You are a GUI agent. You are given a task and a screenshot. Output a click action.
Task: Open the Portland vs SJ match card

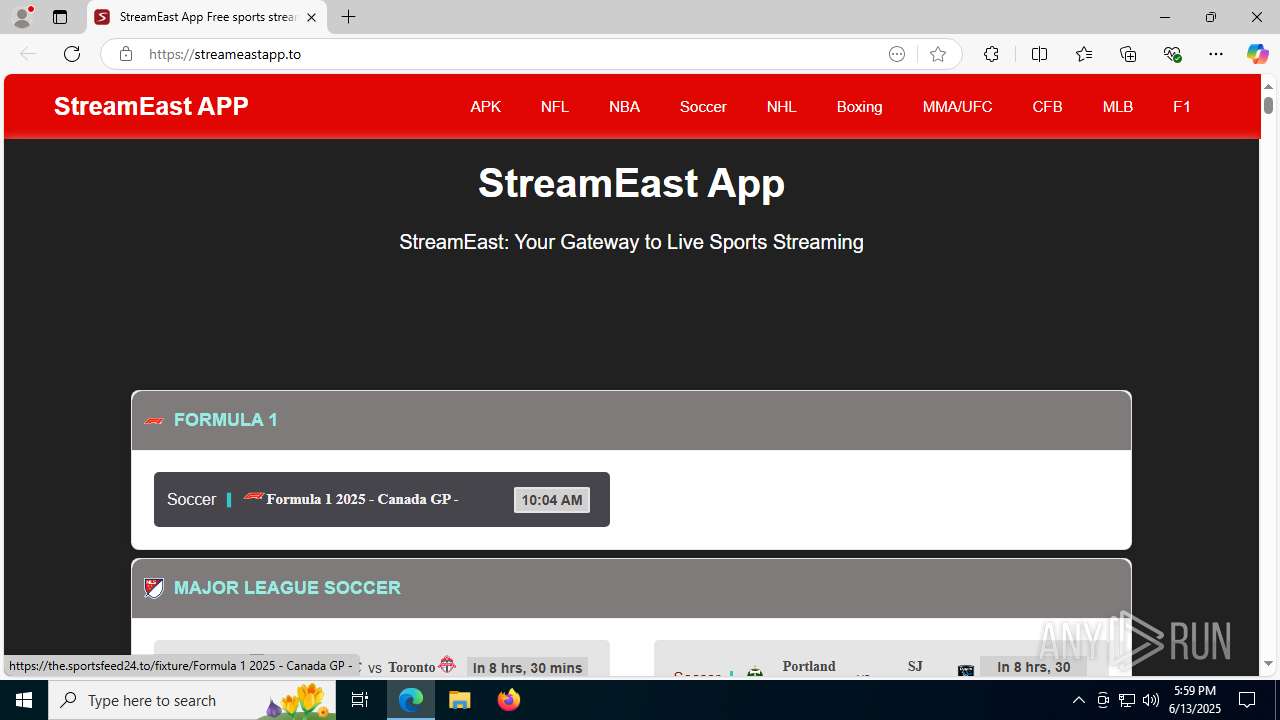click(882, 659)
